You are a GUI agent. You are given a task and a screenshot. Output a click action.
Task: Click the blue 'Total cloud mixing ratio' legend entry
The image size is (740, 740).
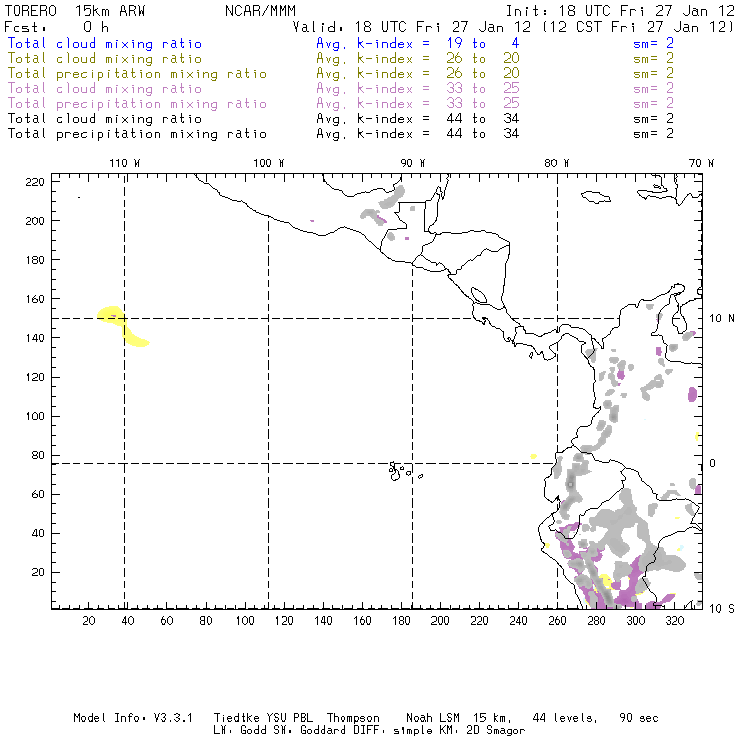click(105, 44)
